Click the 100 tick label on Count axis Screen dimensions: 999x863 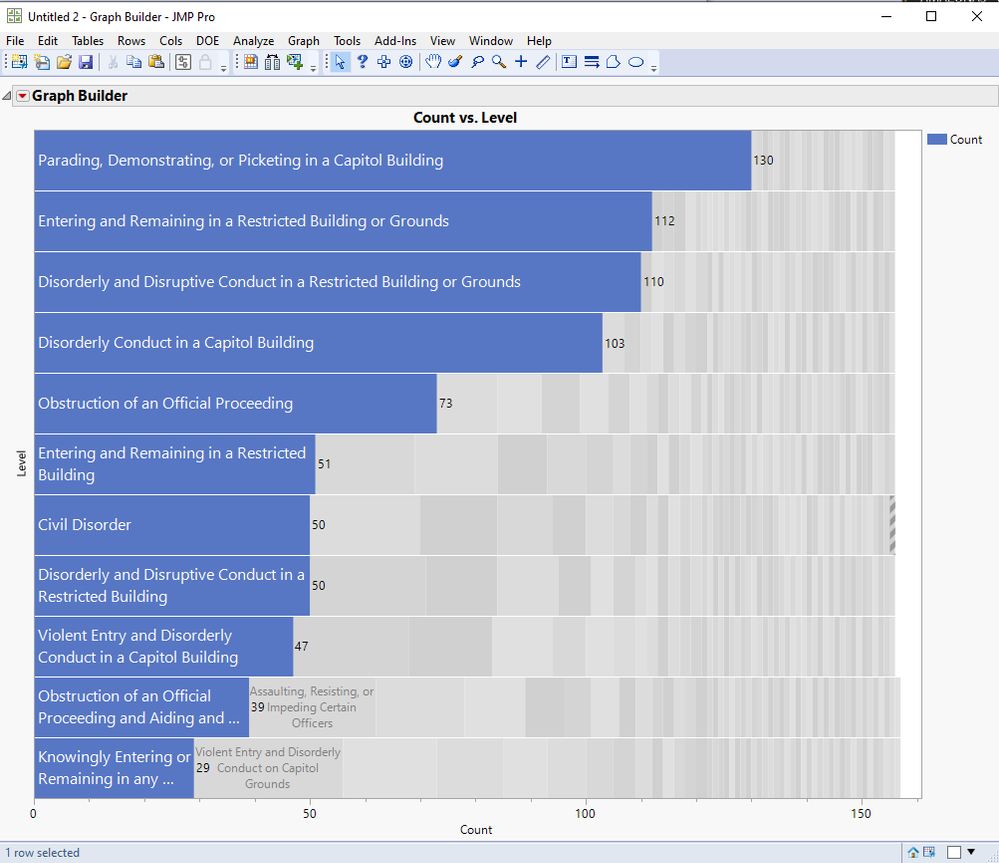click(585, 814)
